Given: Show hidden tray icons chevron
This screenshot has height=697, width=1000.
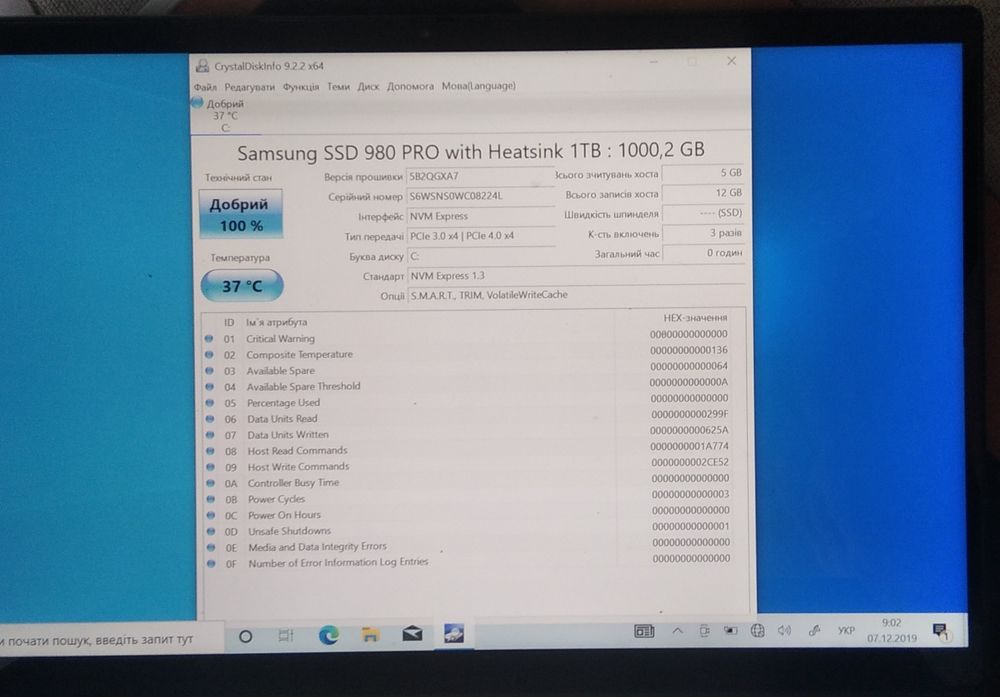Looking at the screenshot, I should 677,631.
